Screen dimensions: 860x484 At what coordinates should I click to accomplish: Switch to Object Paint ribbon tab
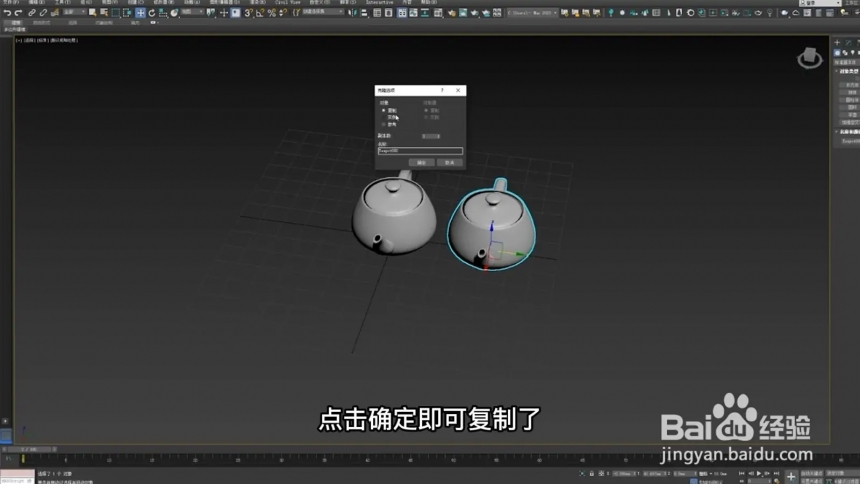[x=104, y=22]
